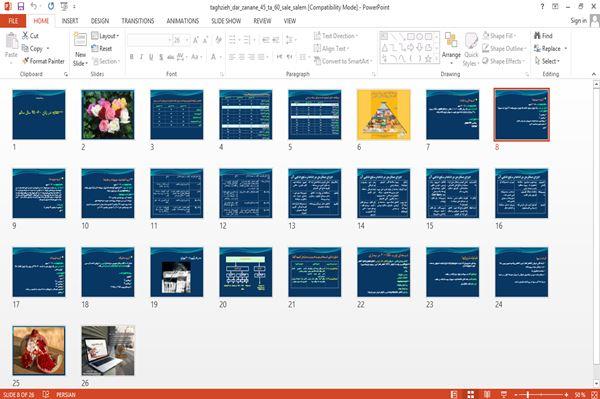600x399 pixels.
Task: Add a New Slide
Action: click(80, 50)
